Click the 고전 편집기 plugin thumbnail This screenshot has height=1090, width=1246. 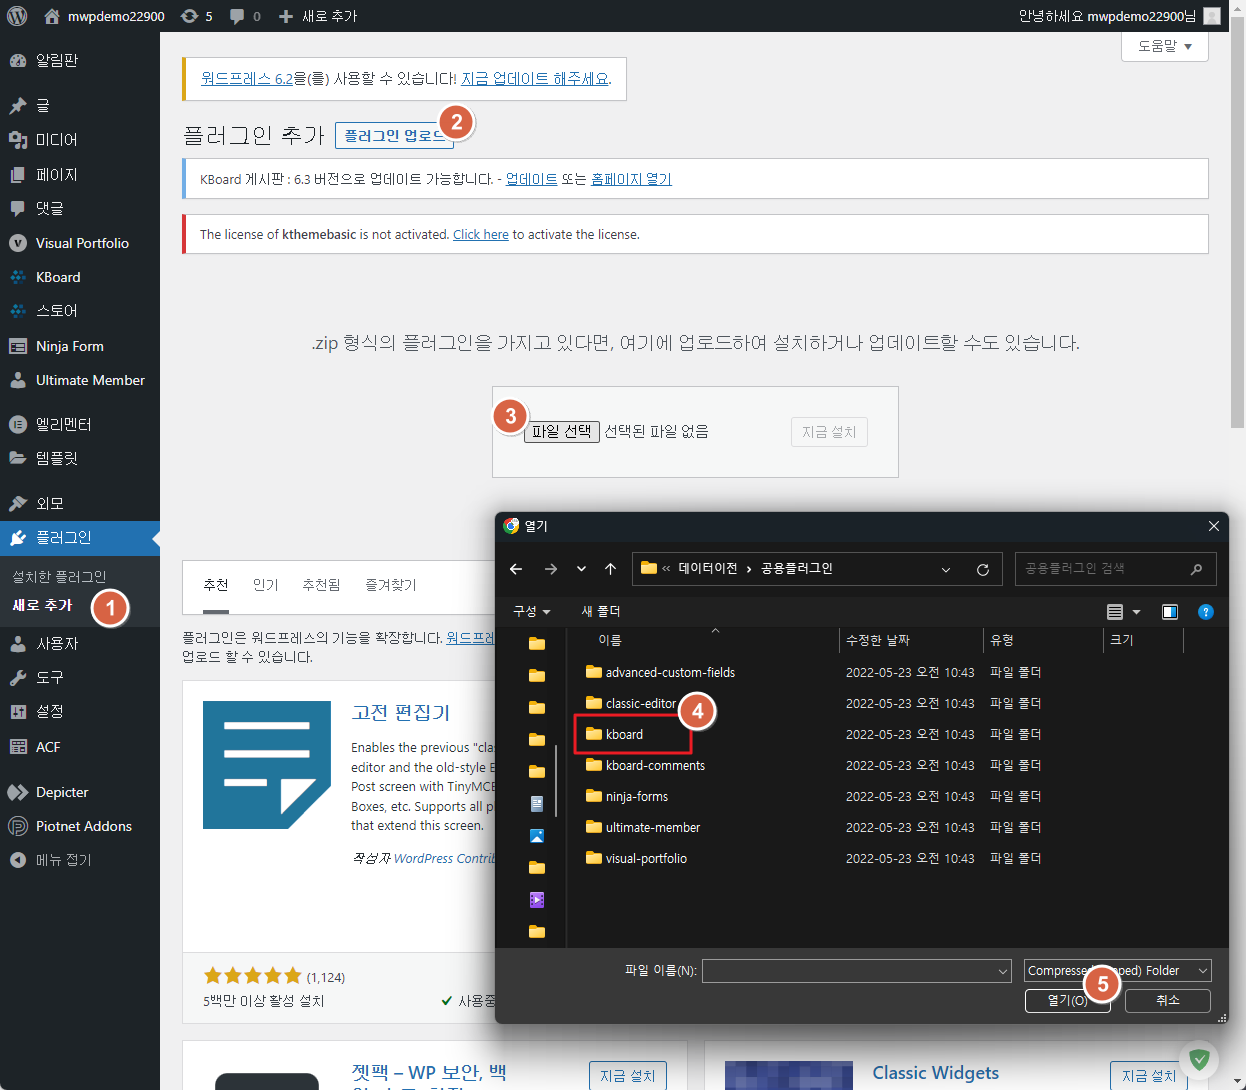[267, 765]
